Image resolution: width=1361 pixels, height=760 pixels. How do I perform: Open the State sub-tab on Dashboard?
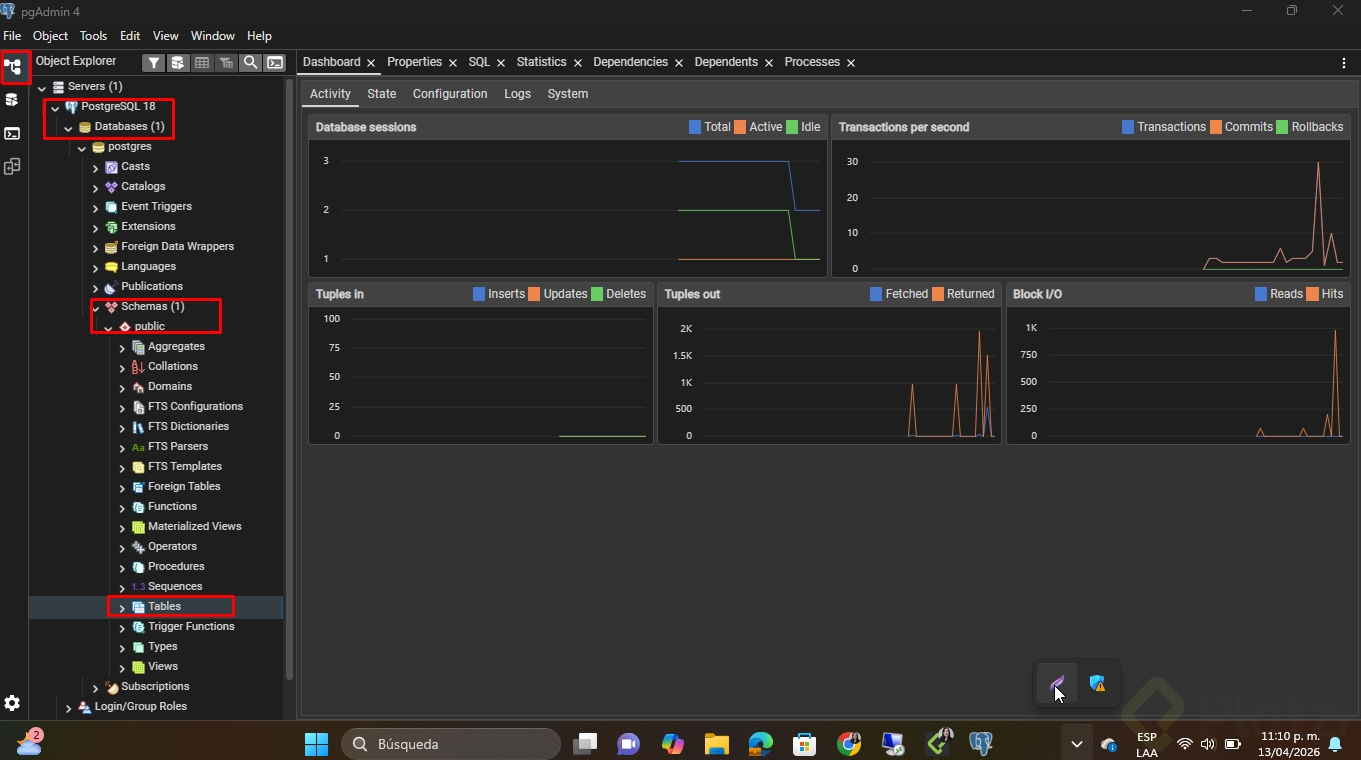tap(382, 94)
